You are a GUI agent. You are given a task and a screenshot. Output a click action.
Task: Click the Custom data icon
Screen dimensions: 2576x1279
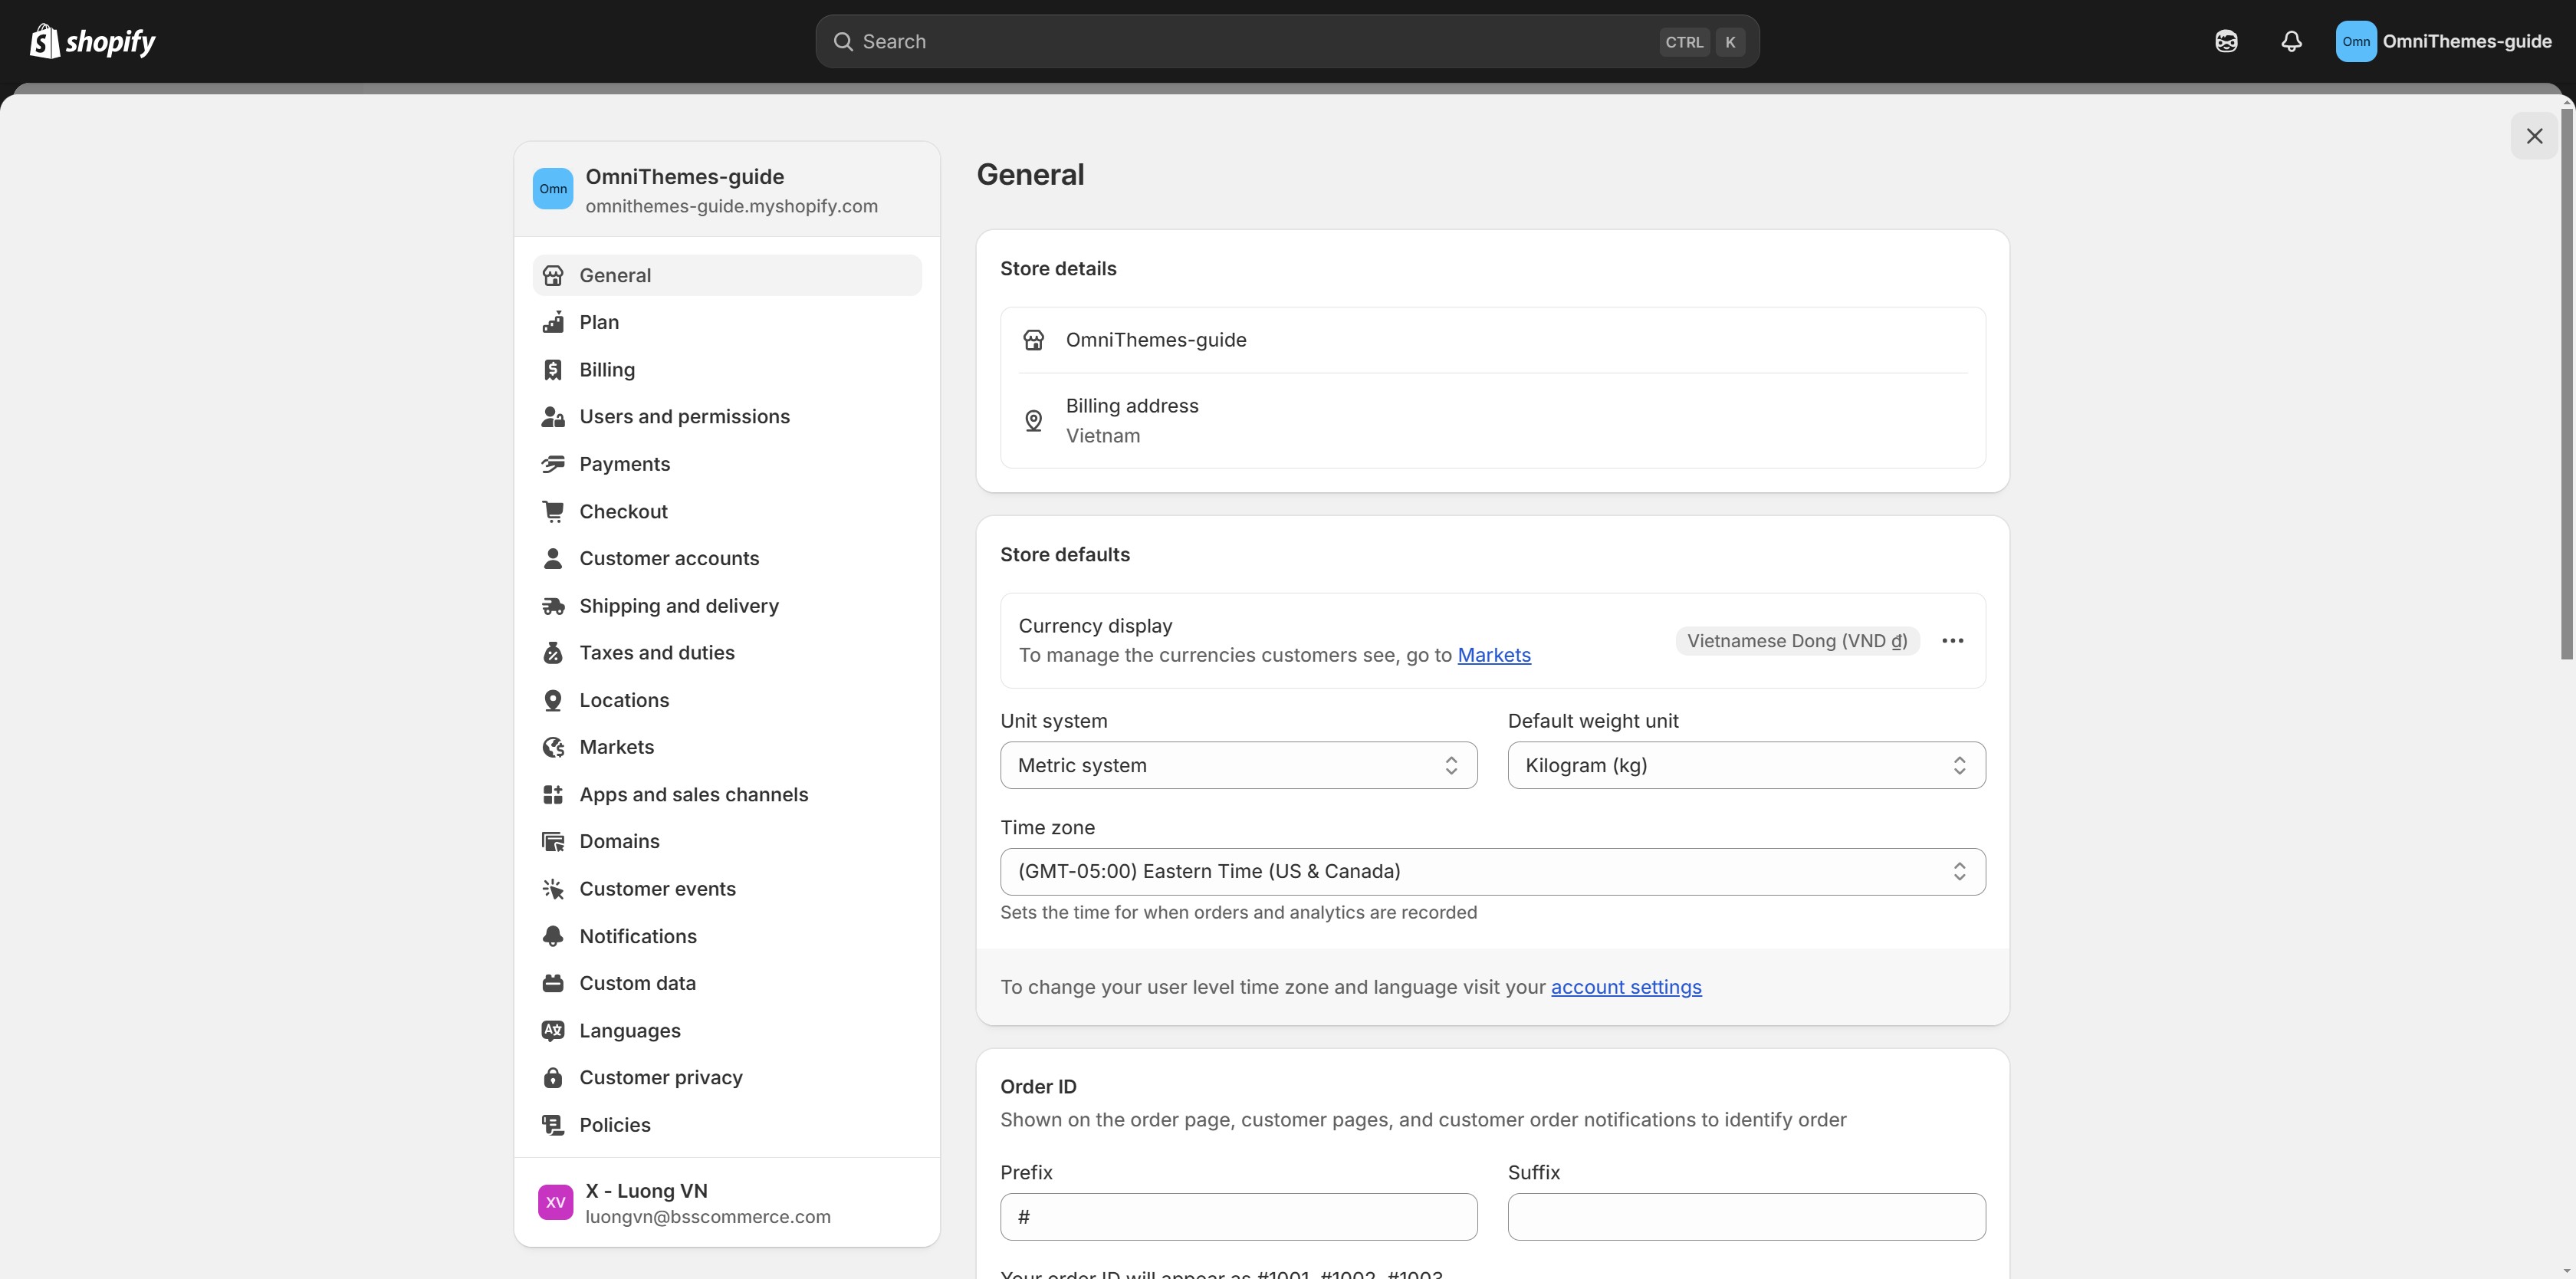(553, 983)
